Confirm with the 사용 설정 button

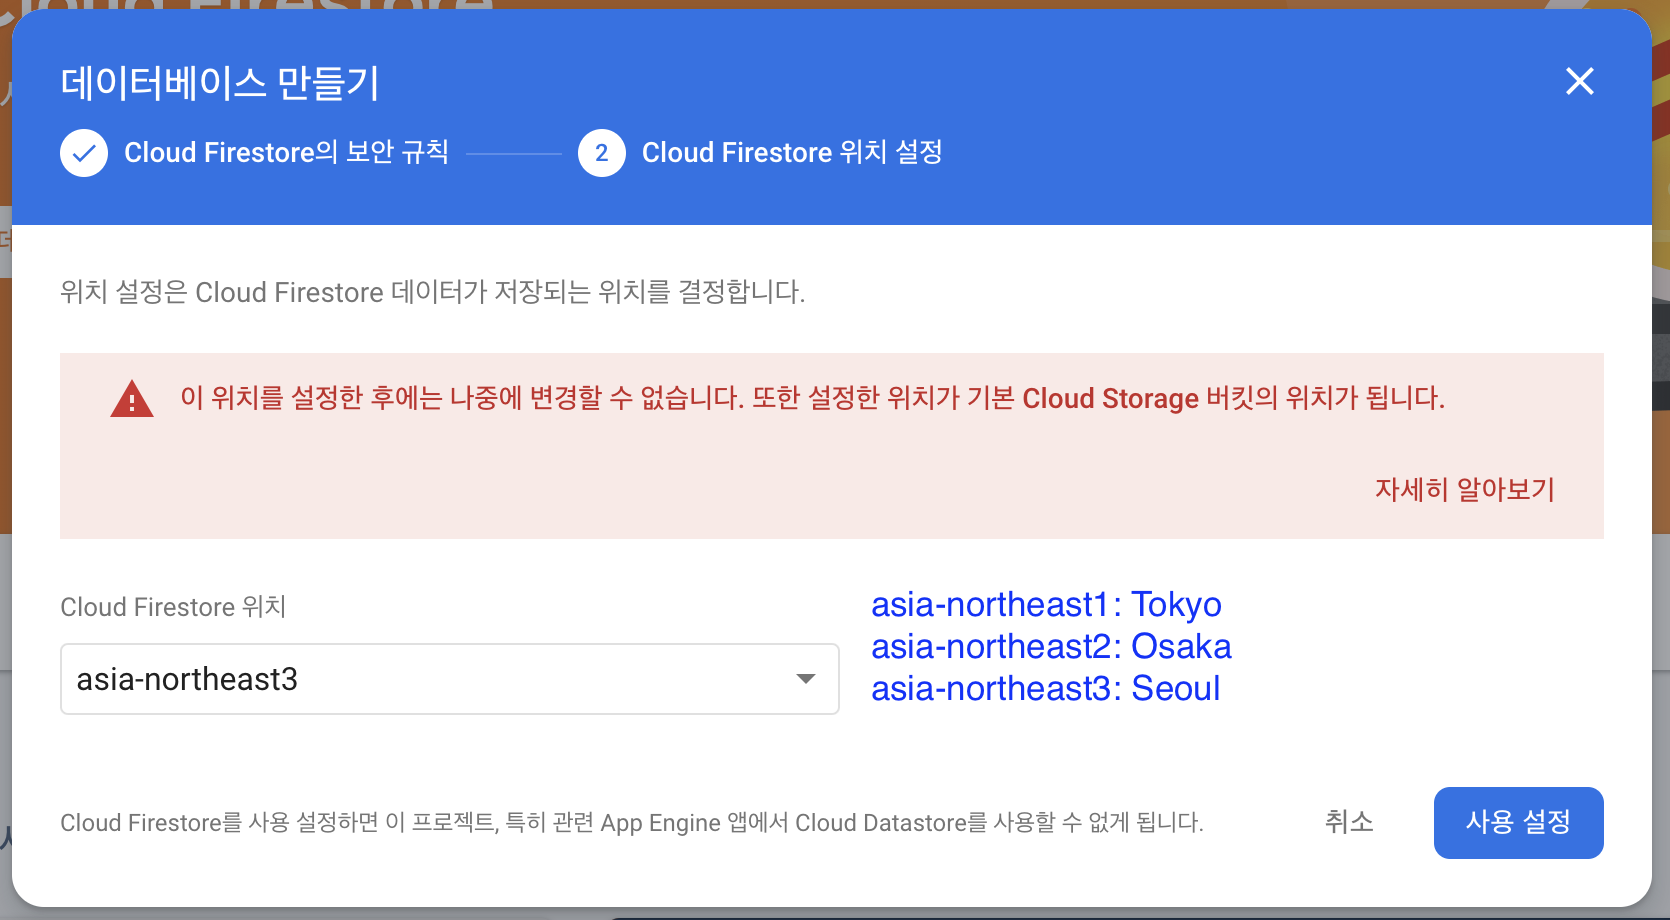tap(1518, 822)
